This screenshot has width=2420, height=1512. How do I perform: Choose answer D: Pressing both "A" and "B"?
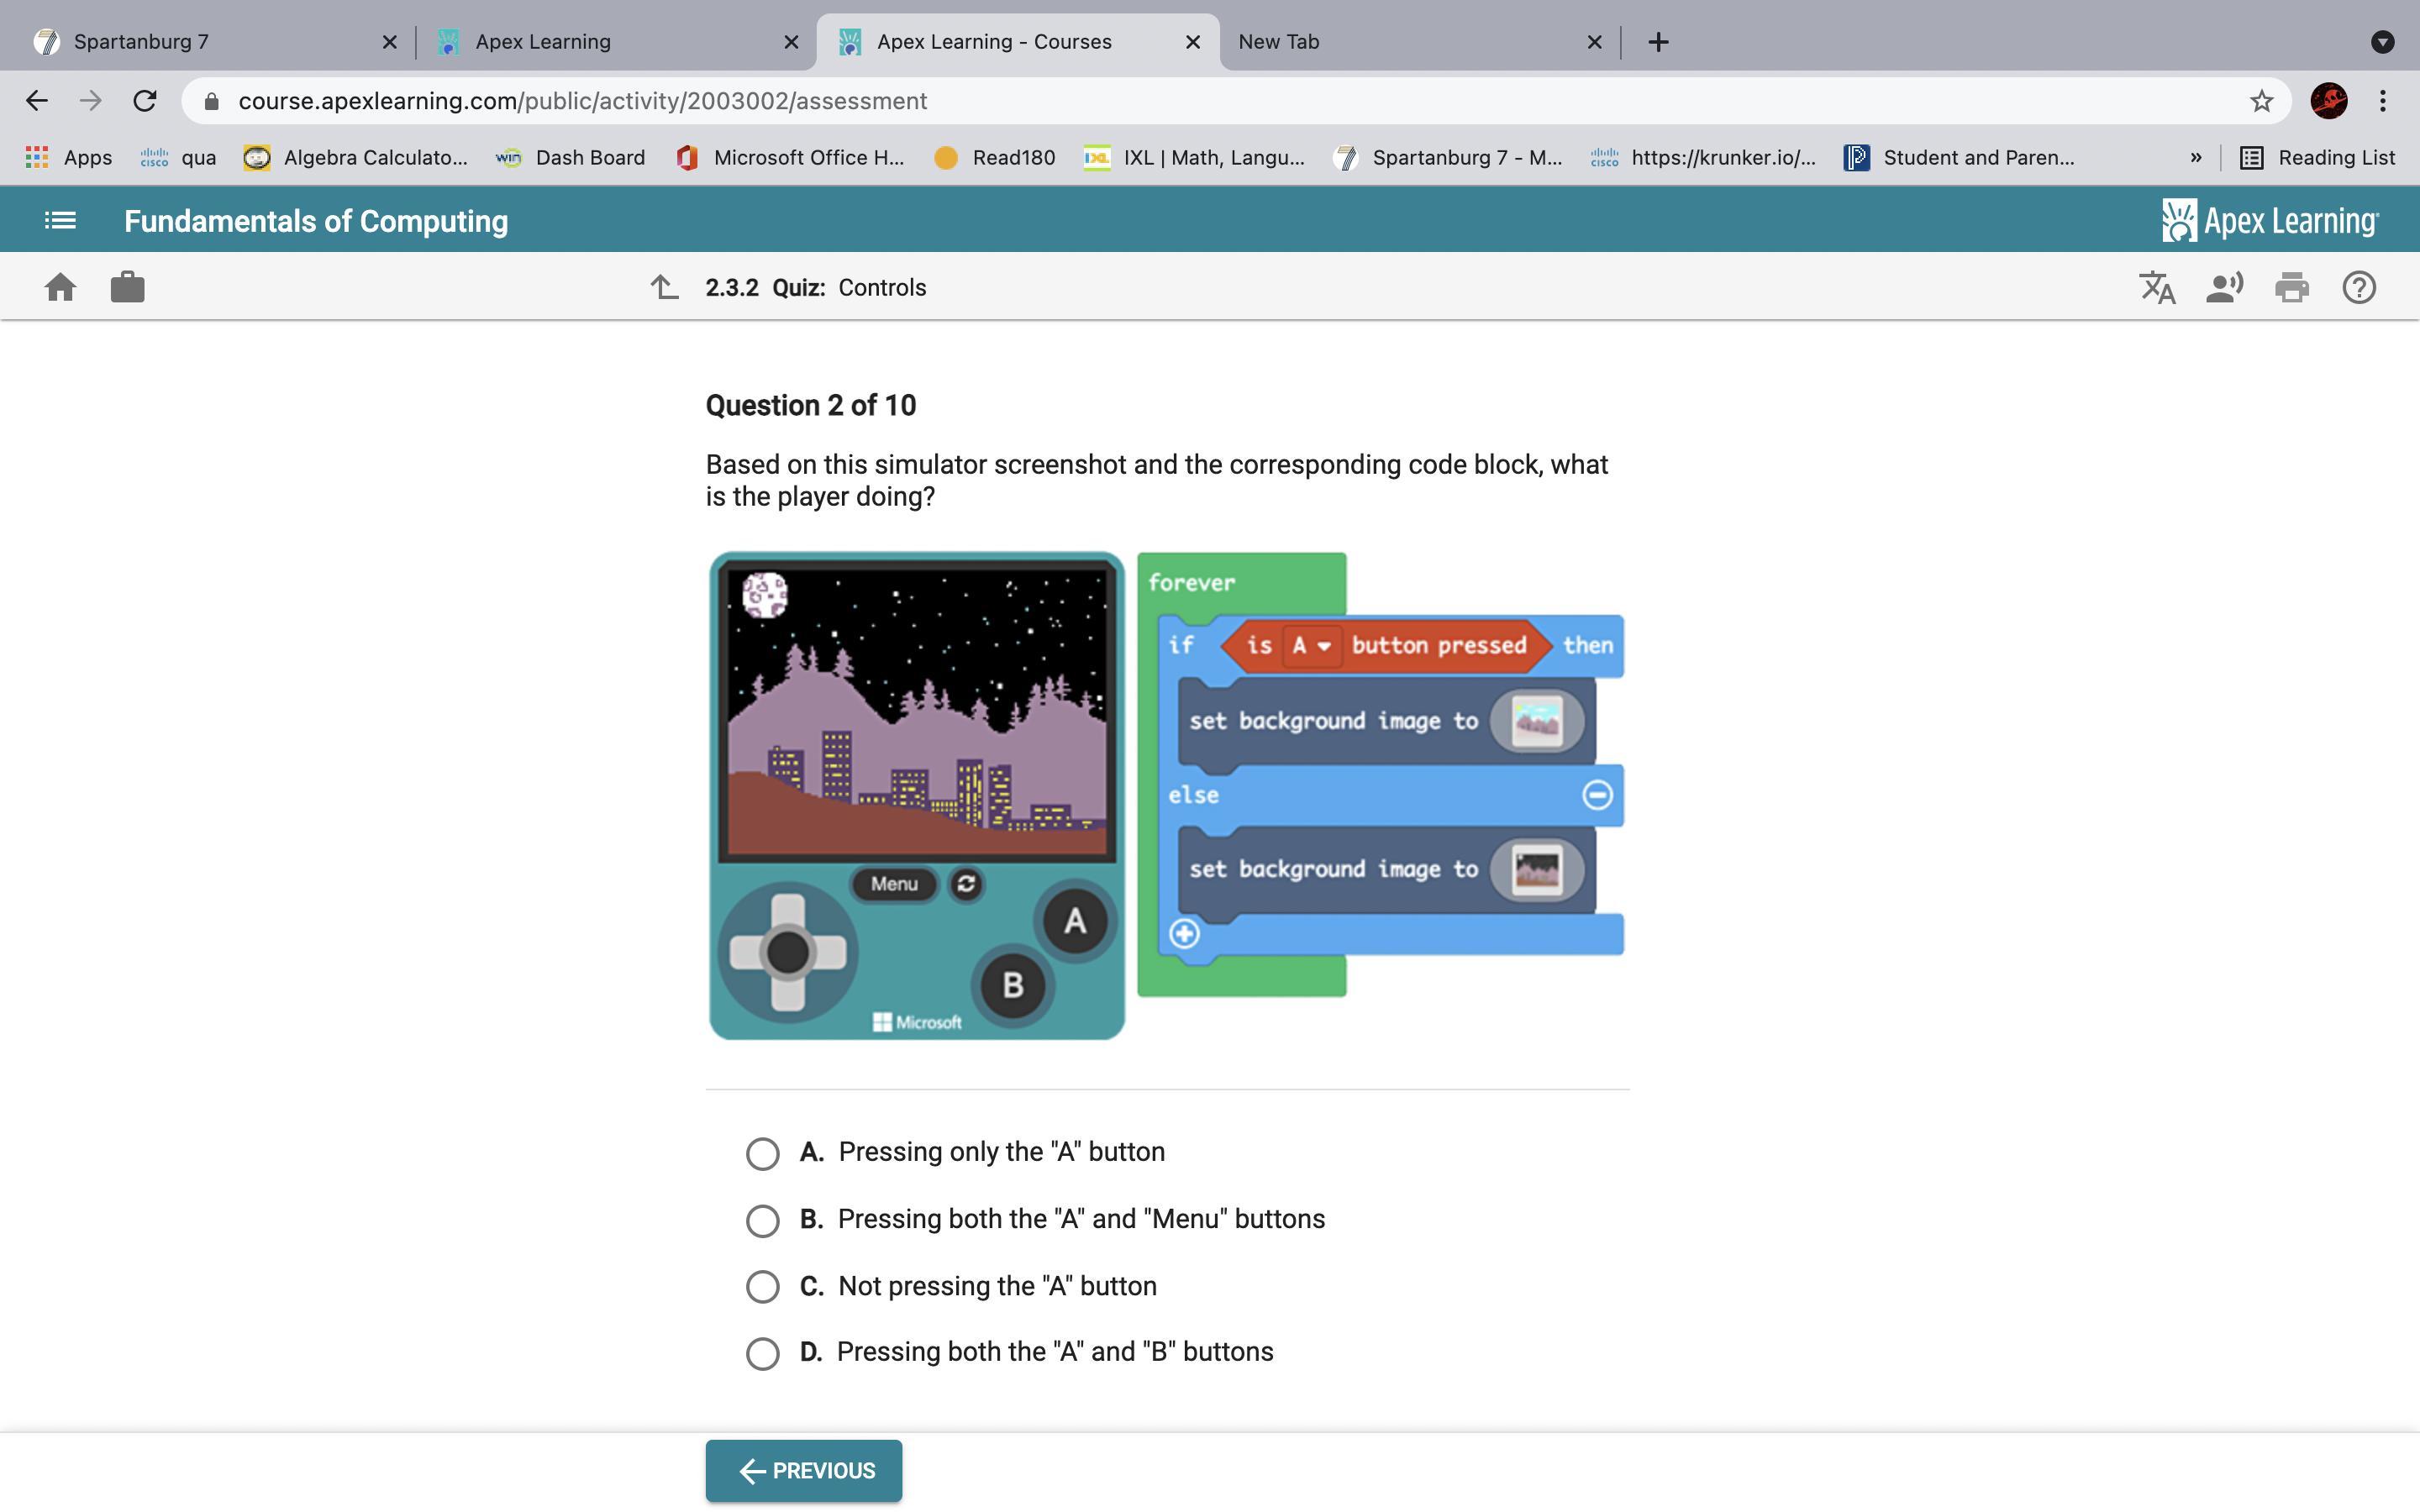[x=762, y=1353]
